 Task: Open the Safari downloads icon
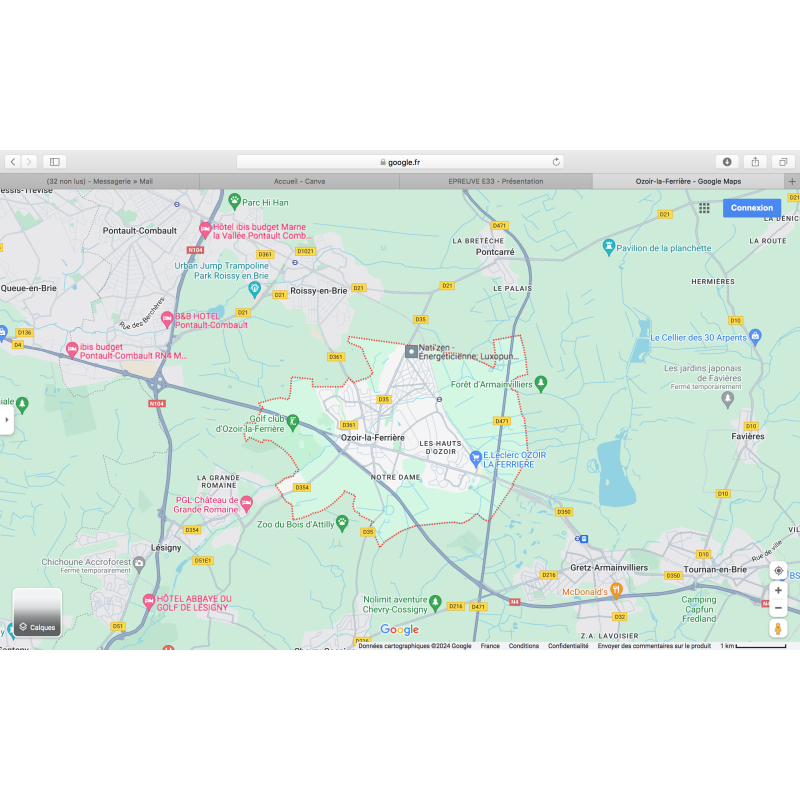(x=727, y=162)
